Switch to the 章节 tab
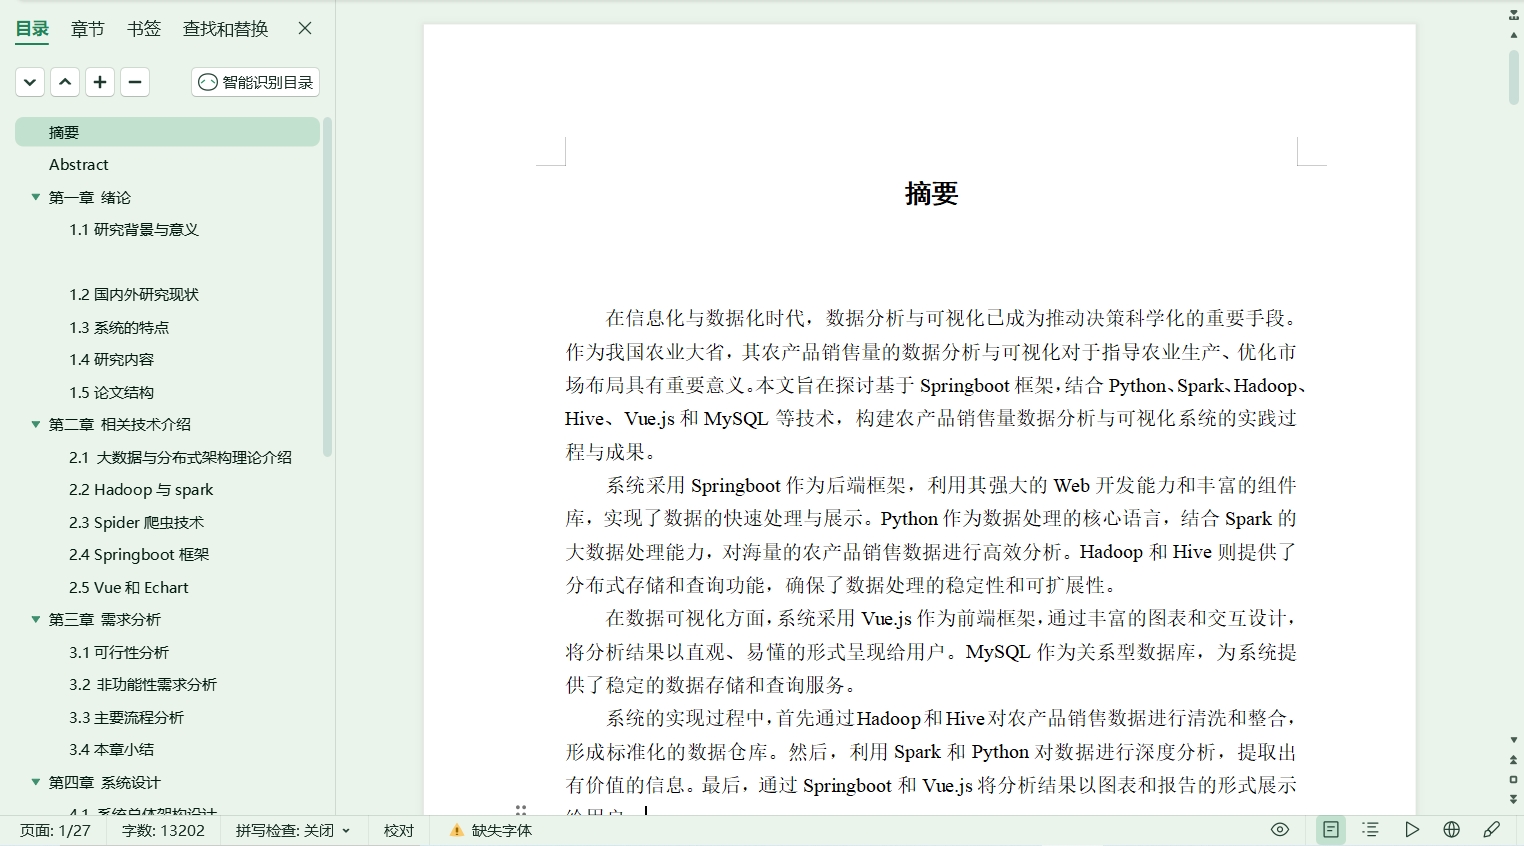The image size is (1524, 846). (x=87, y=29)
